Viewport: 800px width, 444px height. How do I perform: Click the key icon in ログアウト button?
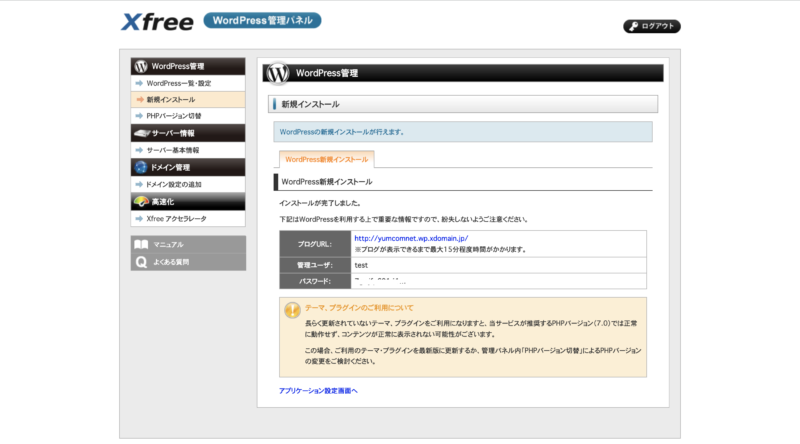[x=634, y=26]
